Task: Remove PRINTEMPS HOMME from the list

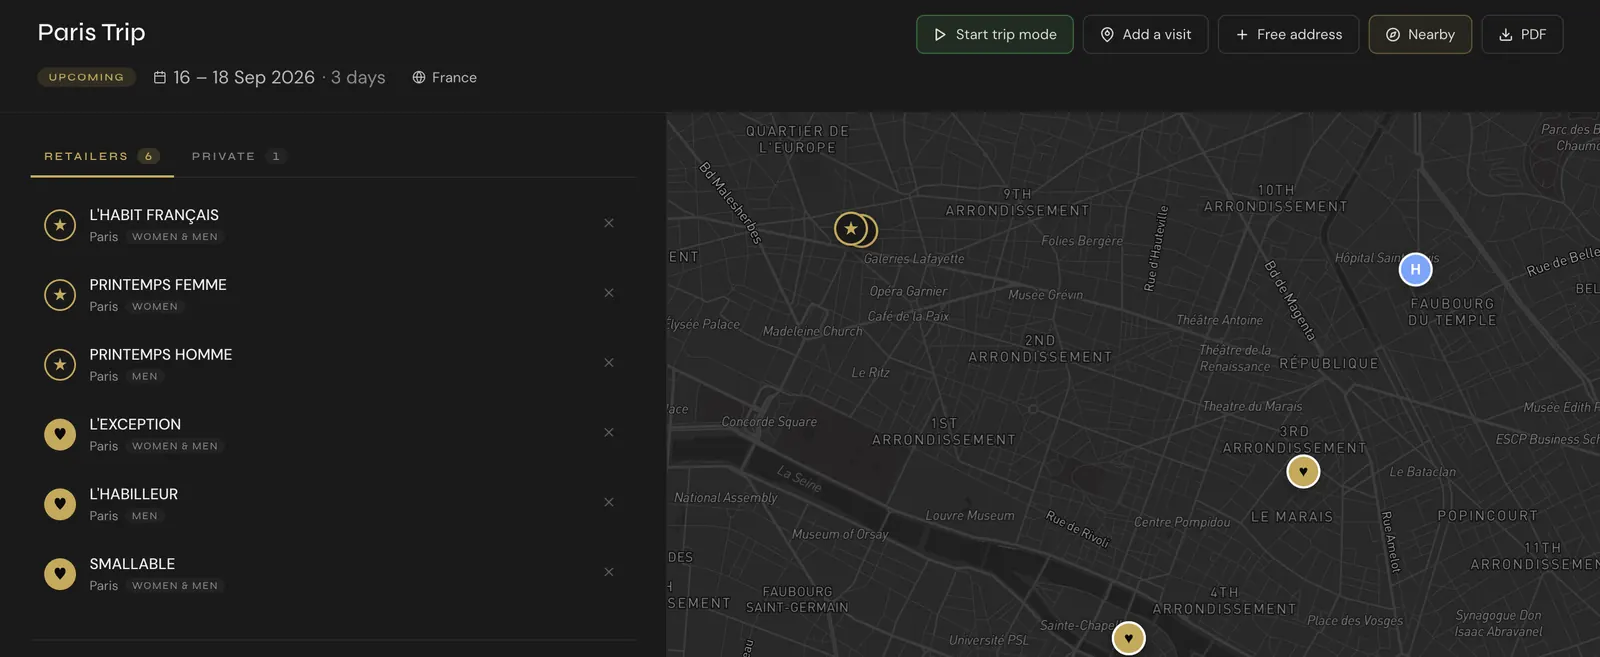Action: click(x=609, y=363)
